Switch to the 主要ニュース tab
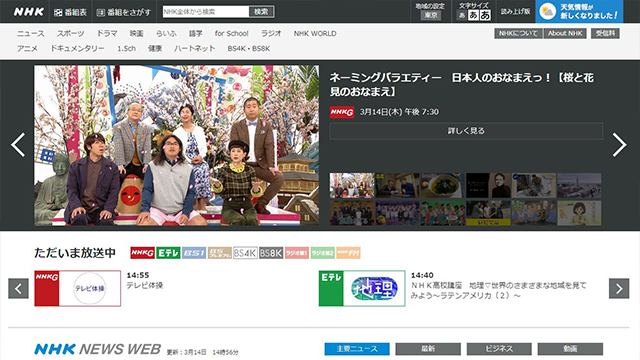 (357, 349)
